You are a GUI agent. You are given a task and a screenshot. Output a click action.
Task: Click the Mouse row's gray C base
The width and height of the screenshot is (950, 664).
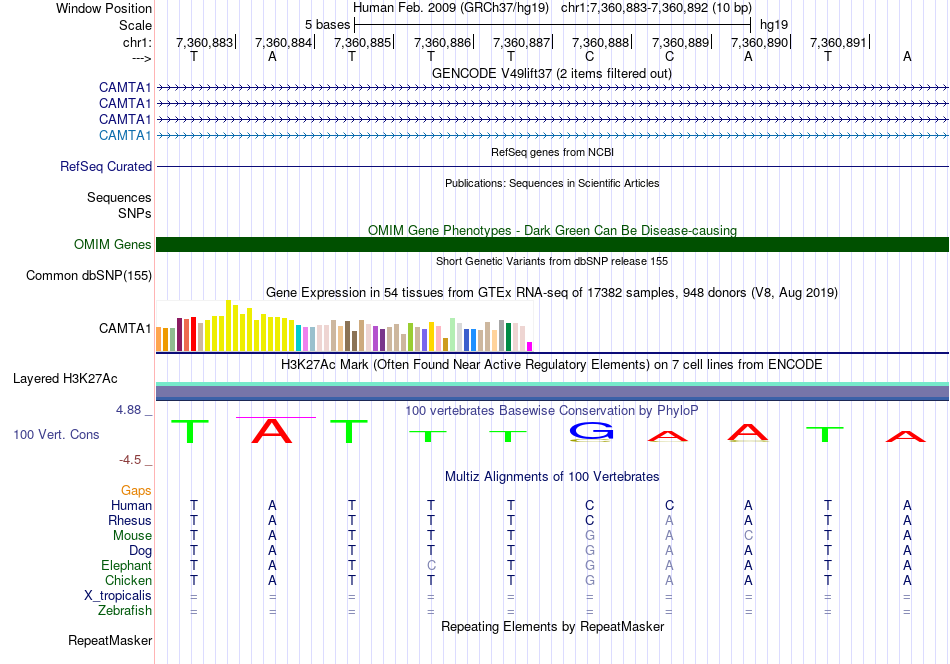coord(748,536)
